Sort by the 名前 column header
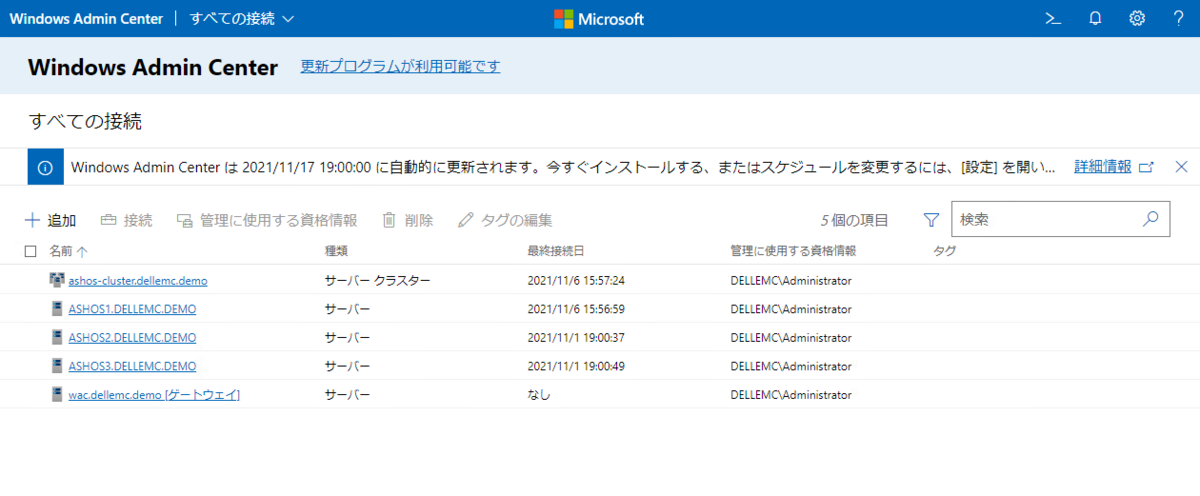The image size is (1200, 496). (x=69, y=251)
